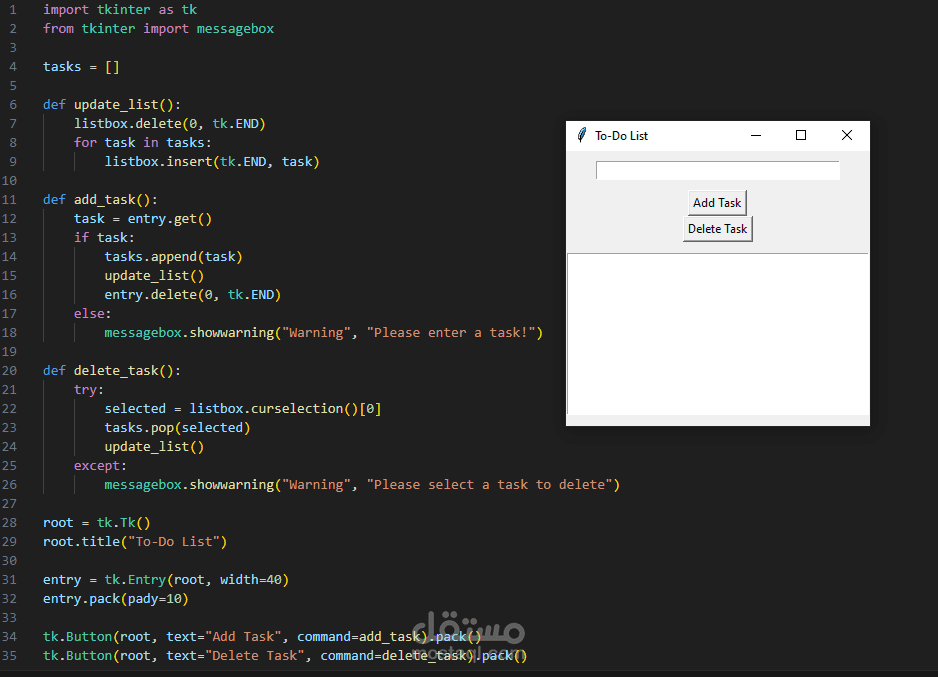
Task: Click 'entry.delete(0, tk.END)' line
Action: click(193, 295)
